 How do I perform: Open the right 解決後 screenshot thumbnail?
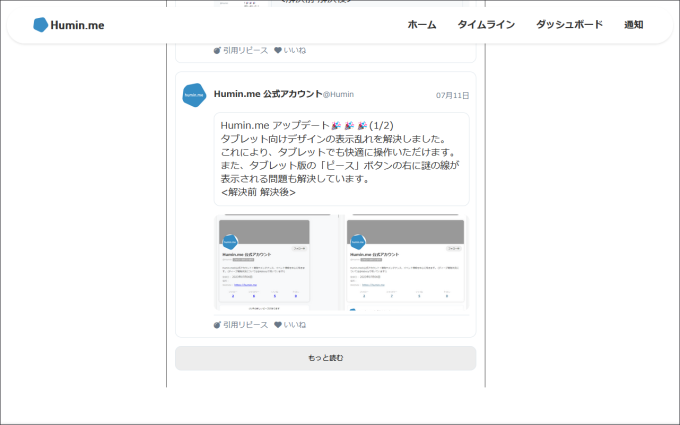(407, 262)
